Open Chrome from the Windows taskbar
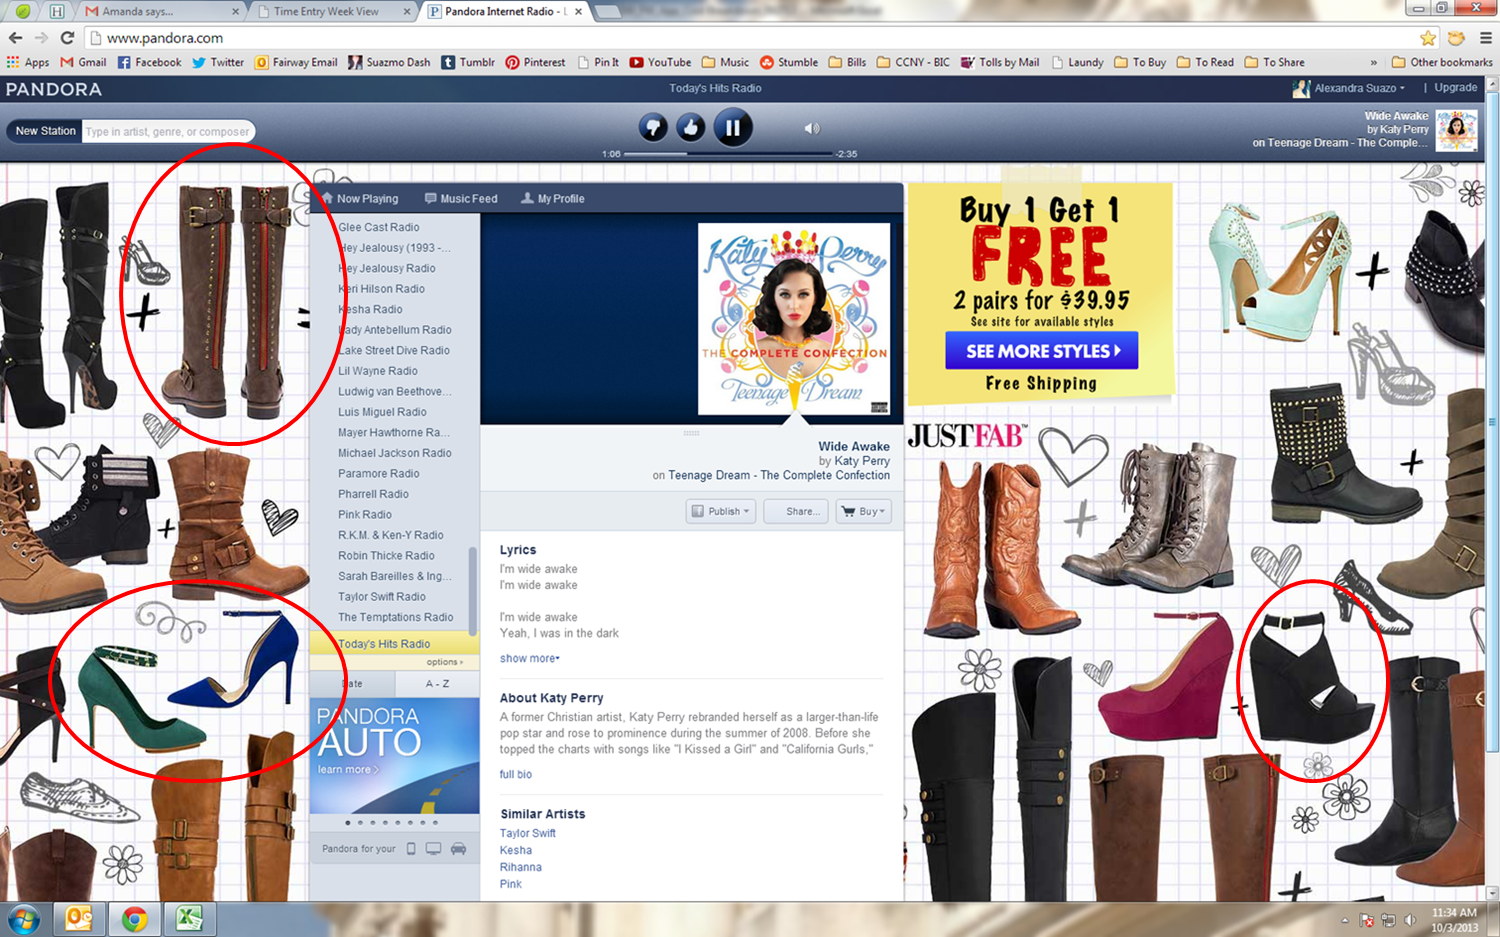This screenshot has width=1500, height=937. click(x=134, y=919)
